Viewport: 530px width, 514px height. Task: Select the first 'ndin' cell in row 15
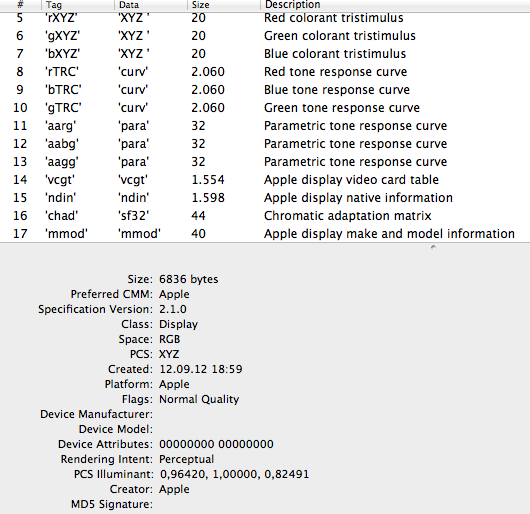61,198
